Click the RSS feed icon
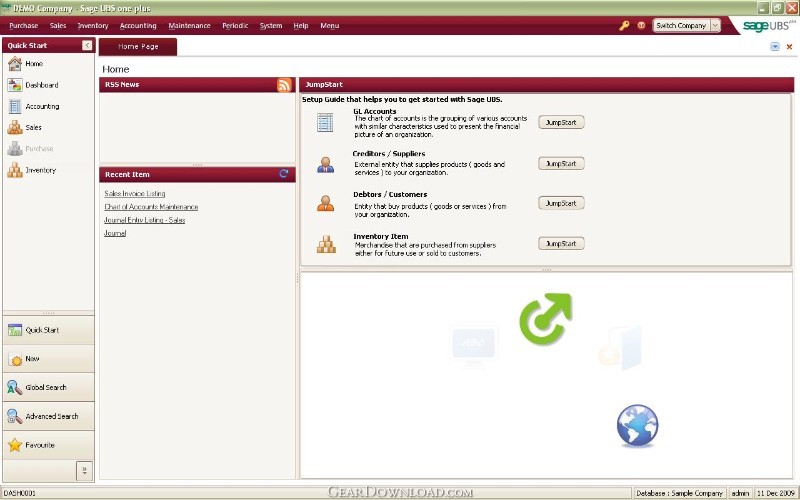 tap(284, 85)
